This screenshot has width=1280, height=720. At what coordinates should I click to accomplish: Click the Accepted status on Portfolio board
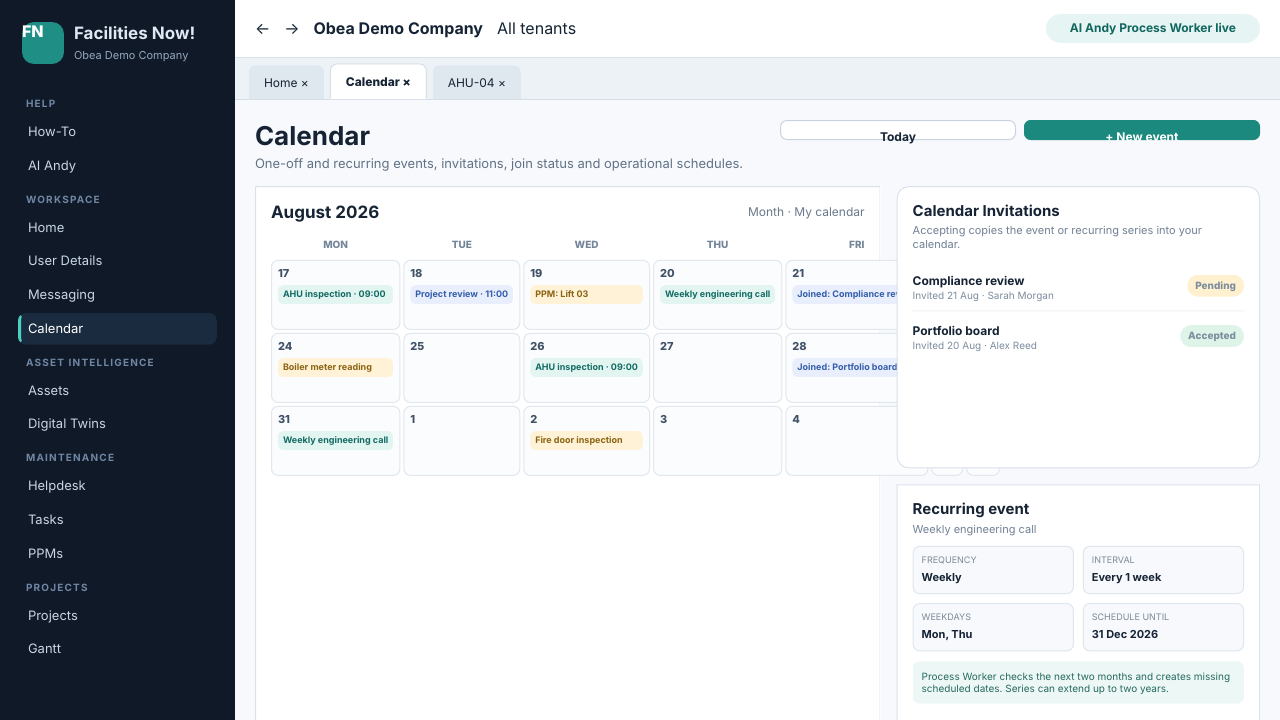[x=1212, y=336]
